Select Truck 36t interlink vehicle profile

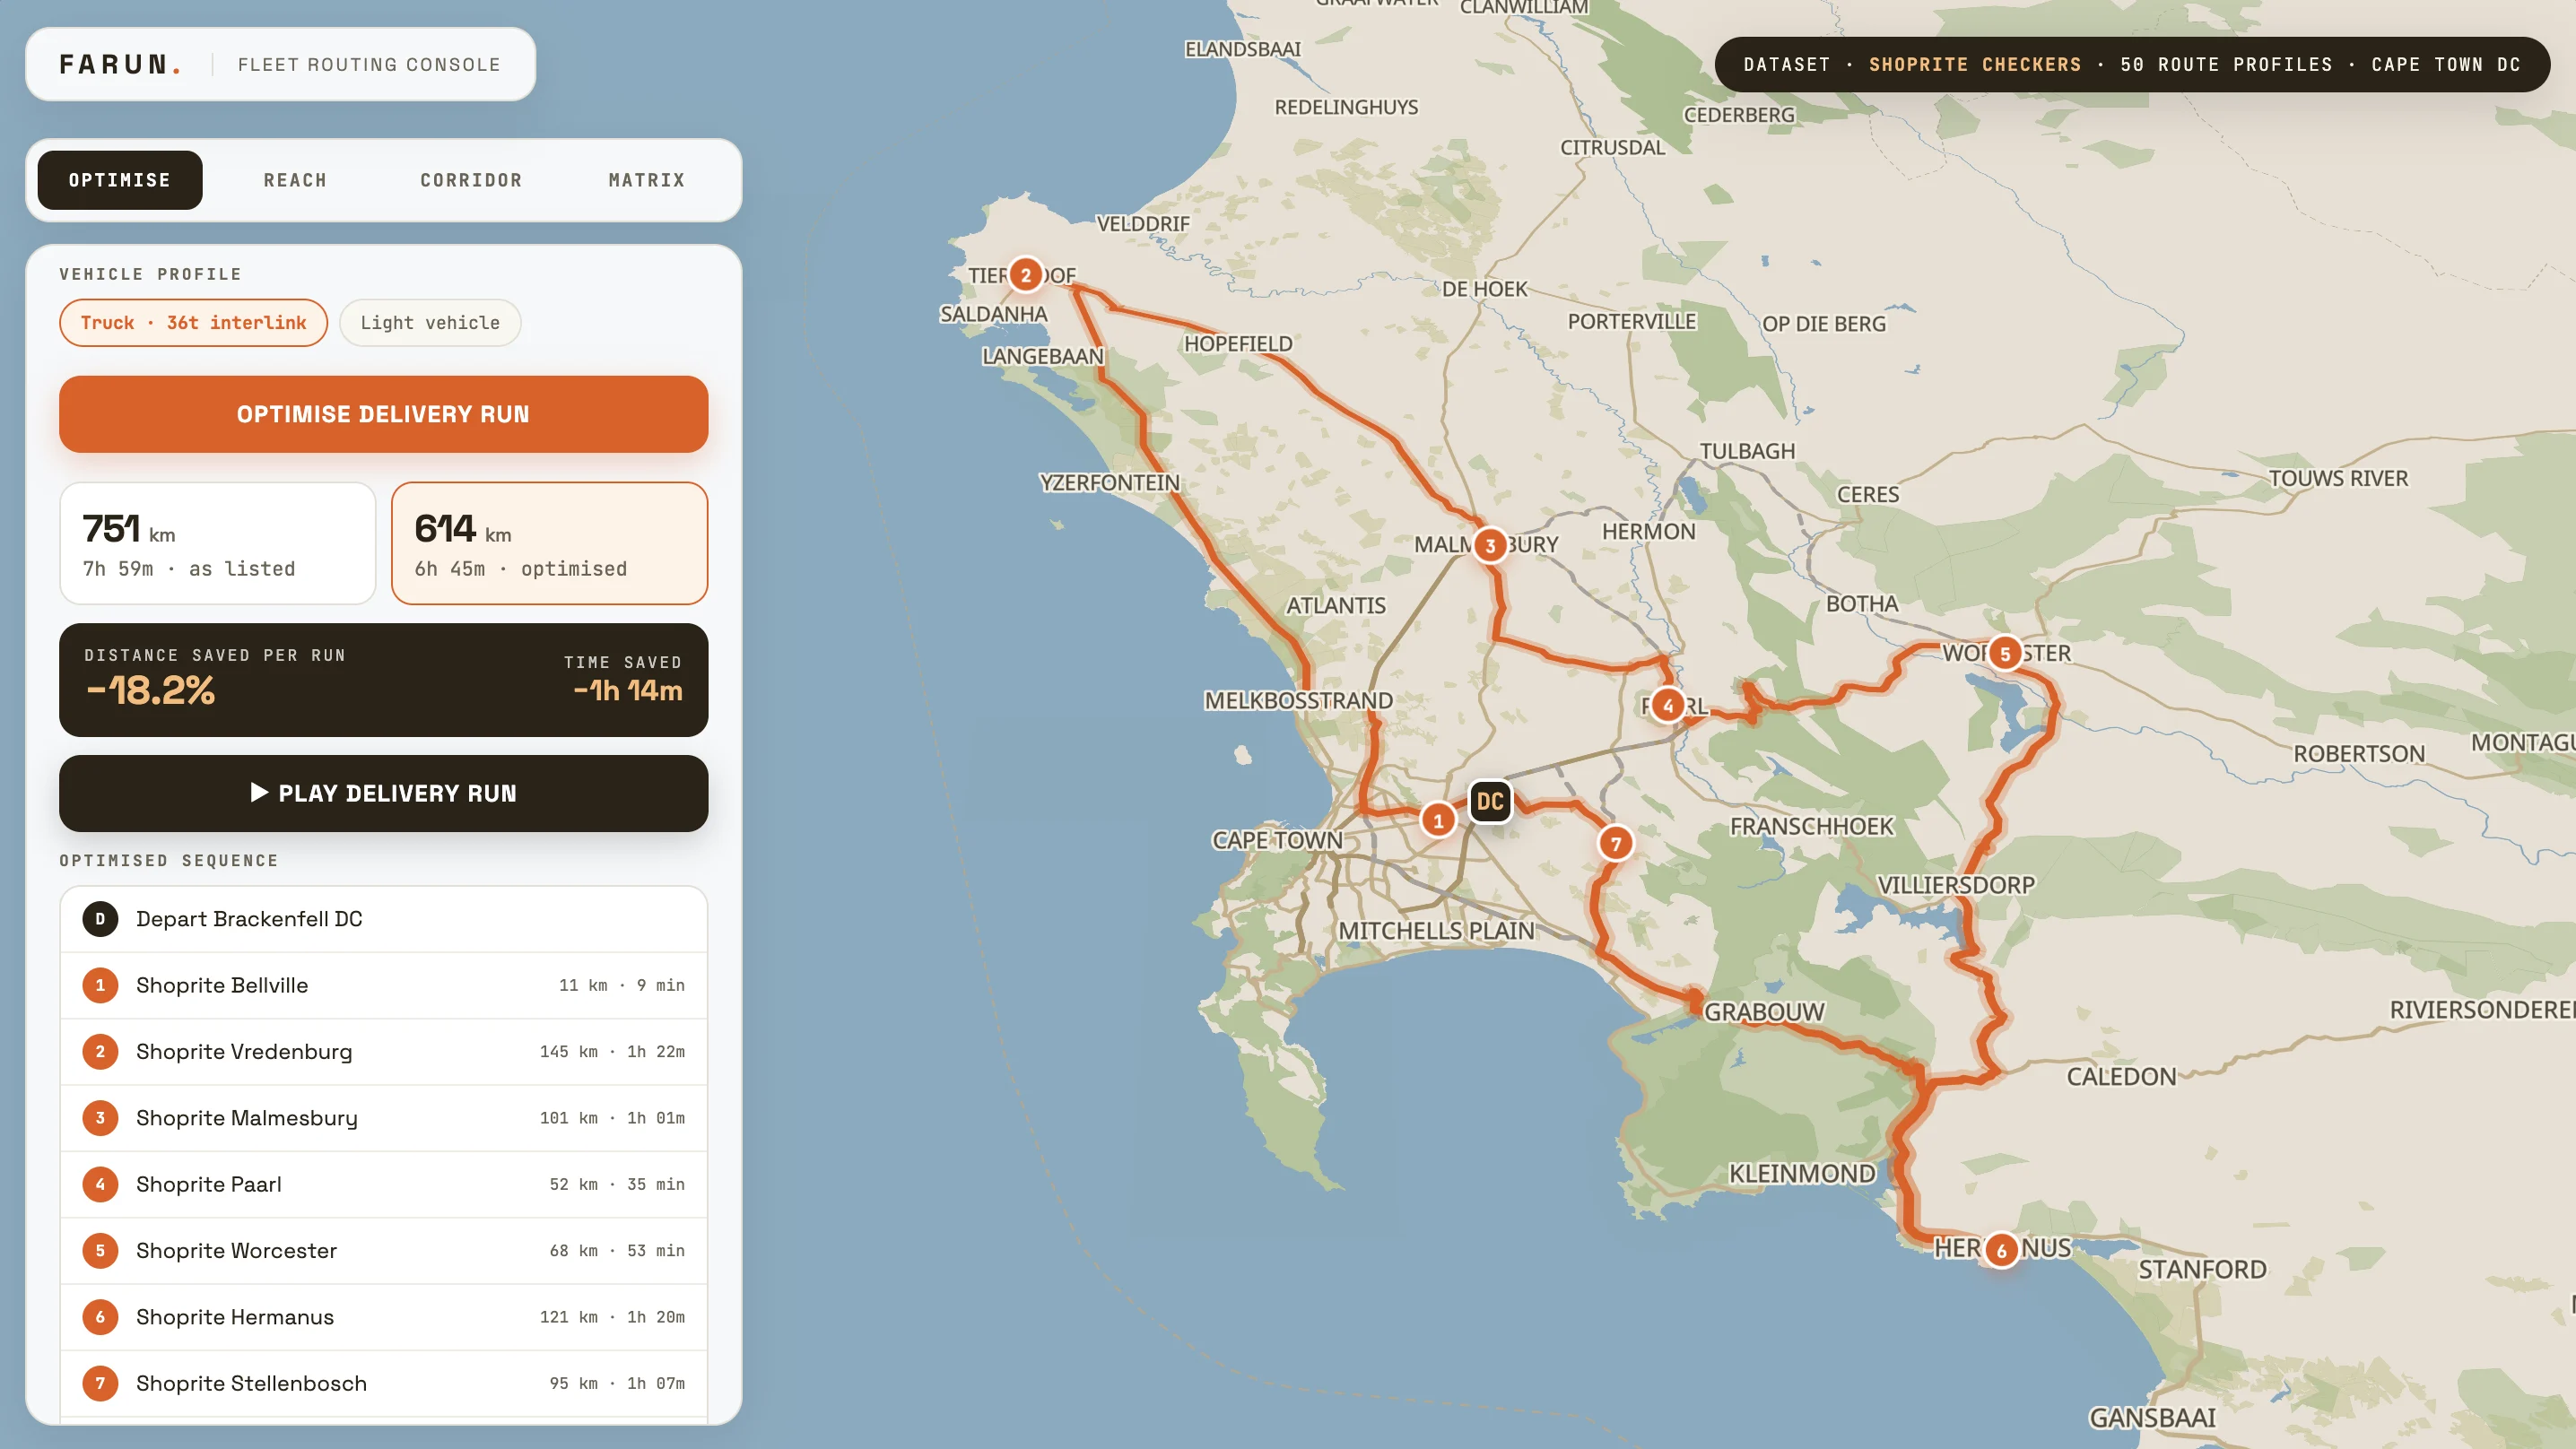coord(193,323)
